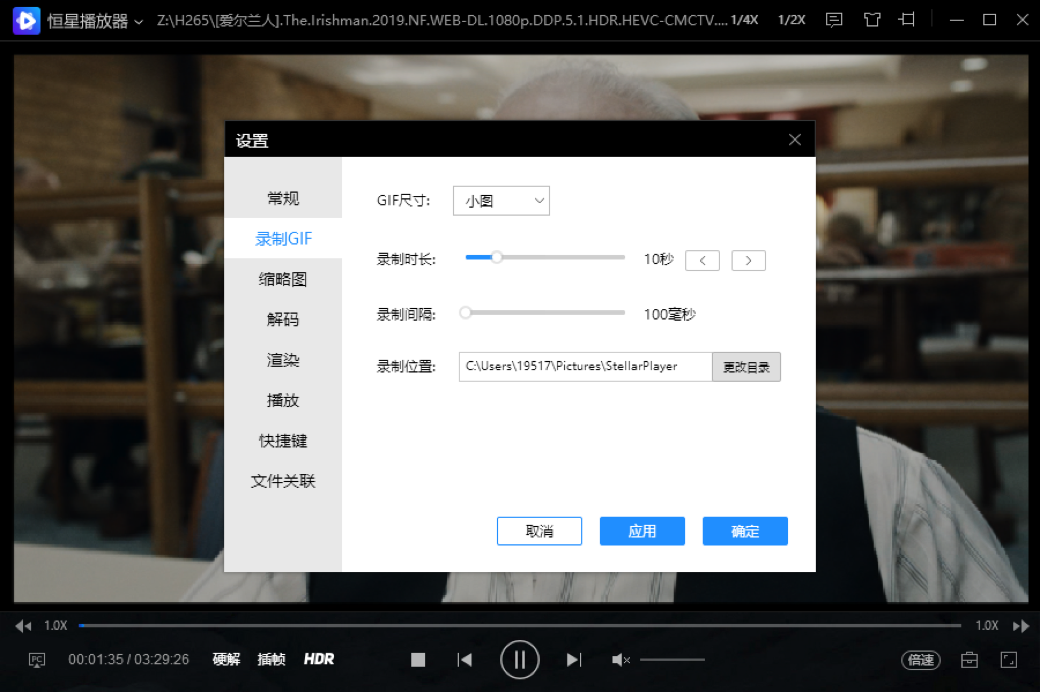Toggle 硬解 hardware decoding
1040x692 pixels.
coord(225,659)
